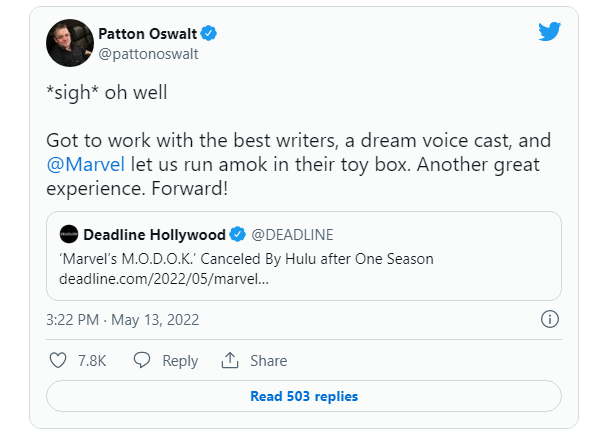Click the share arrow icon

click(x=230, y=360)
